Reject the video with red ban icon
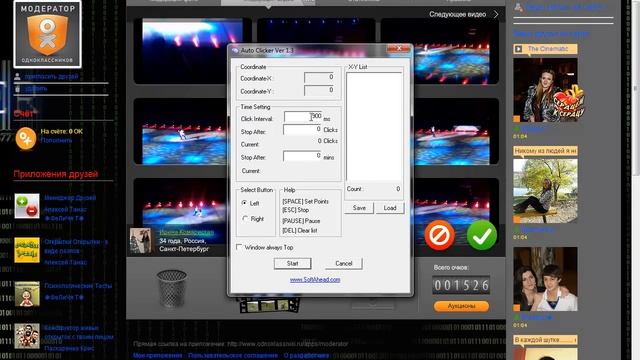The width and height of the screenshot is (640, 360). [440, 235]
